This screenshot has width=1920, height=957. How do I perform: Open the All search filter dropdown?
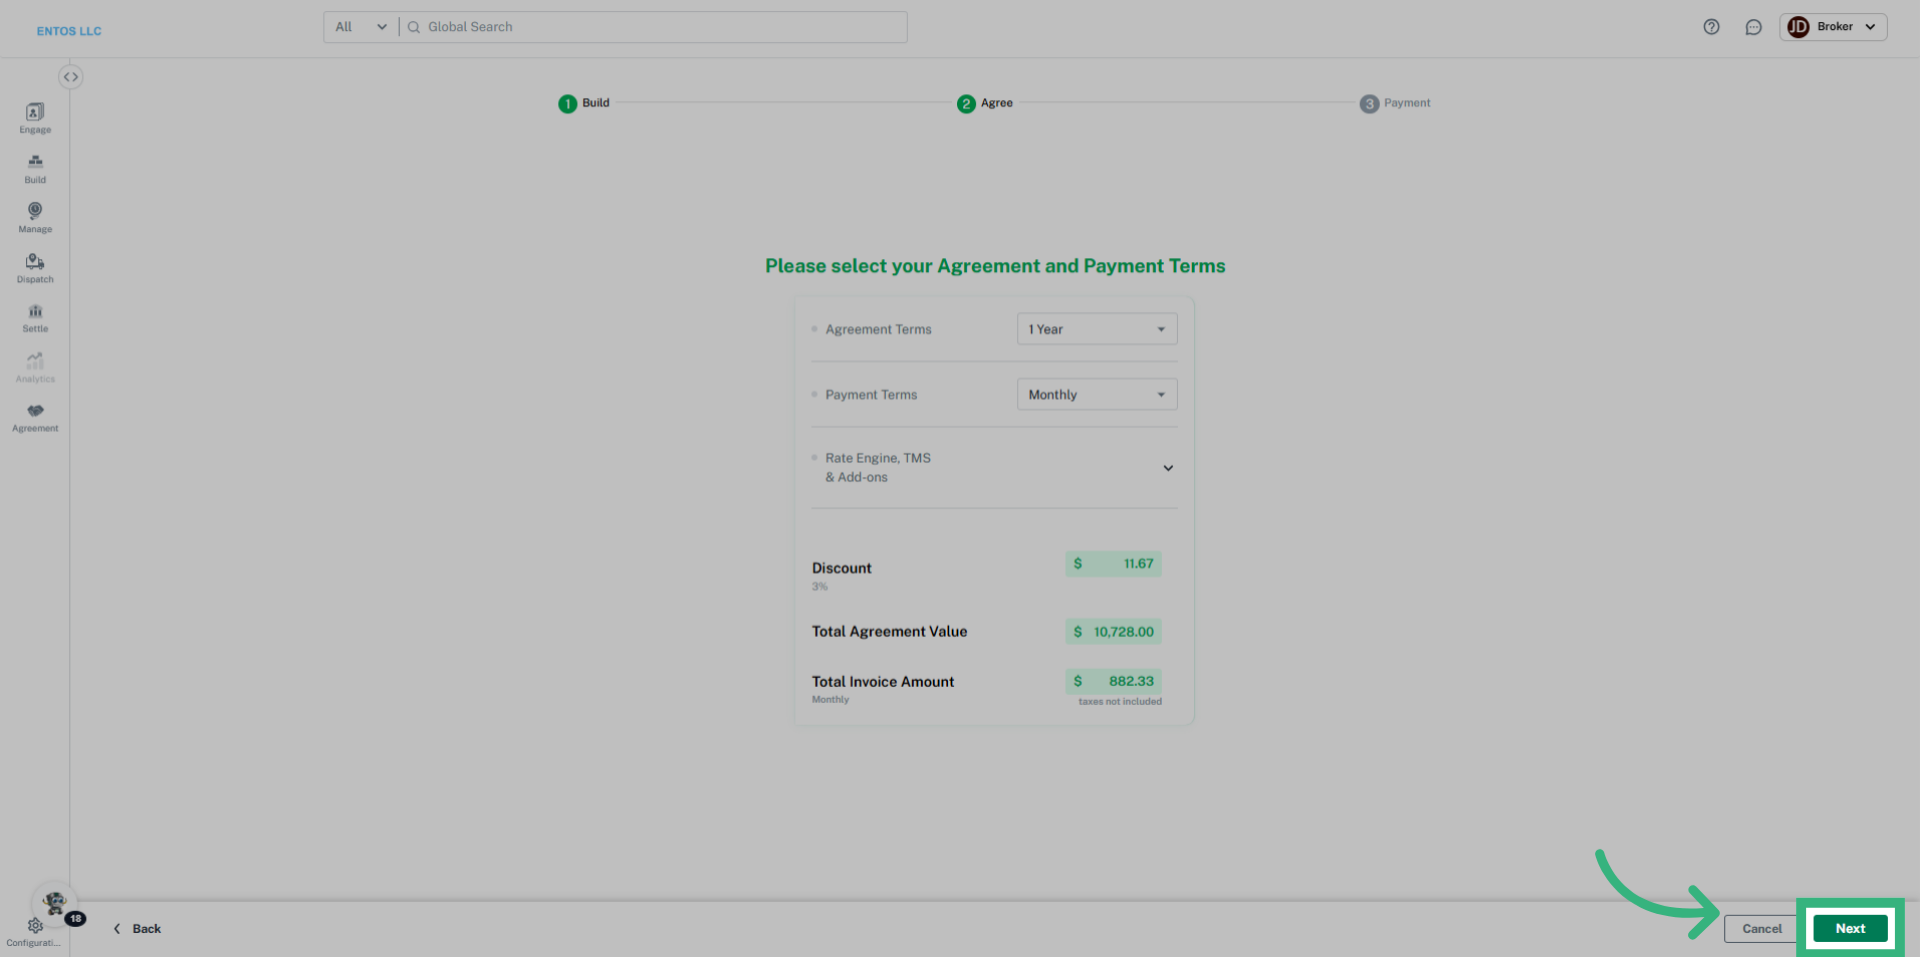360,27
